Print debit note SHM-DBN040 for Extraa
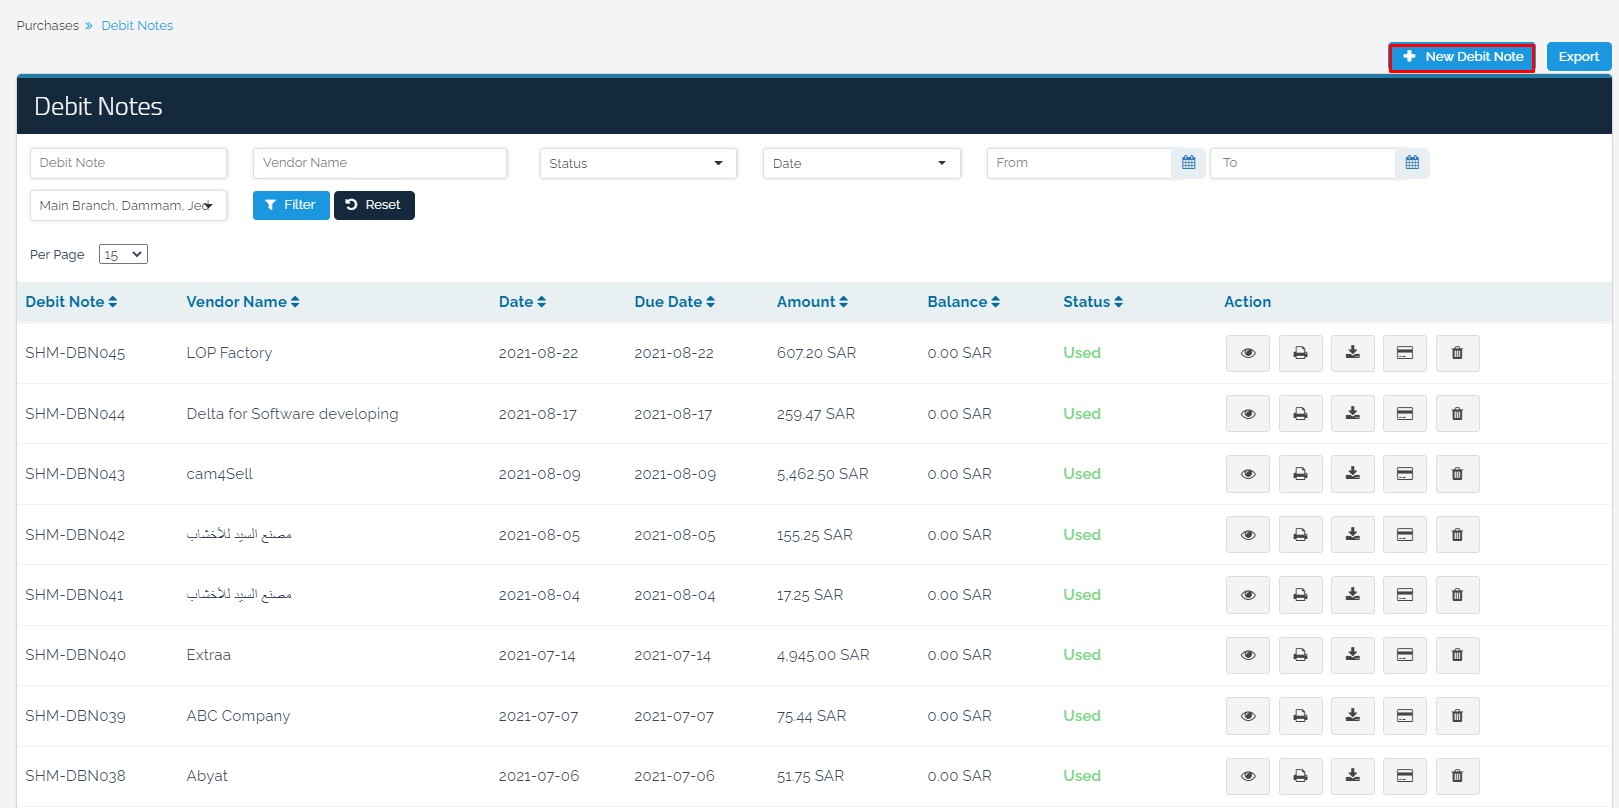Viewport: 1619px width, 808px height. point(1300,655)
